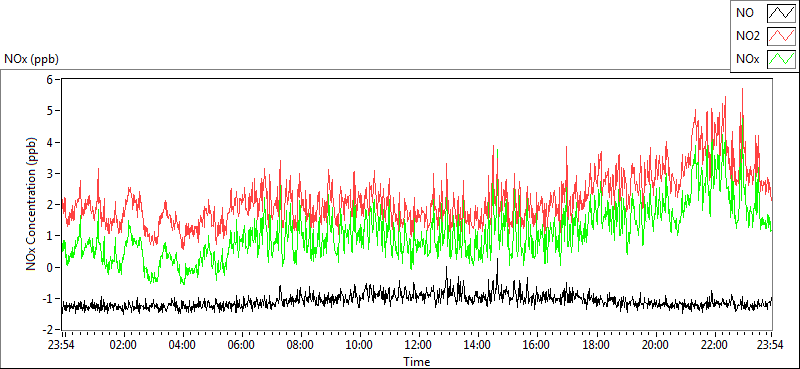Image resolution: width=800 pixels, height=369 pixels.
Task: Click the NOx Concentration (ppb) y-axis label
Action: 32,203
